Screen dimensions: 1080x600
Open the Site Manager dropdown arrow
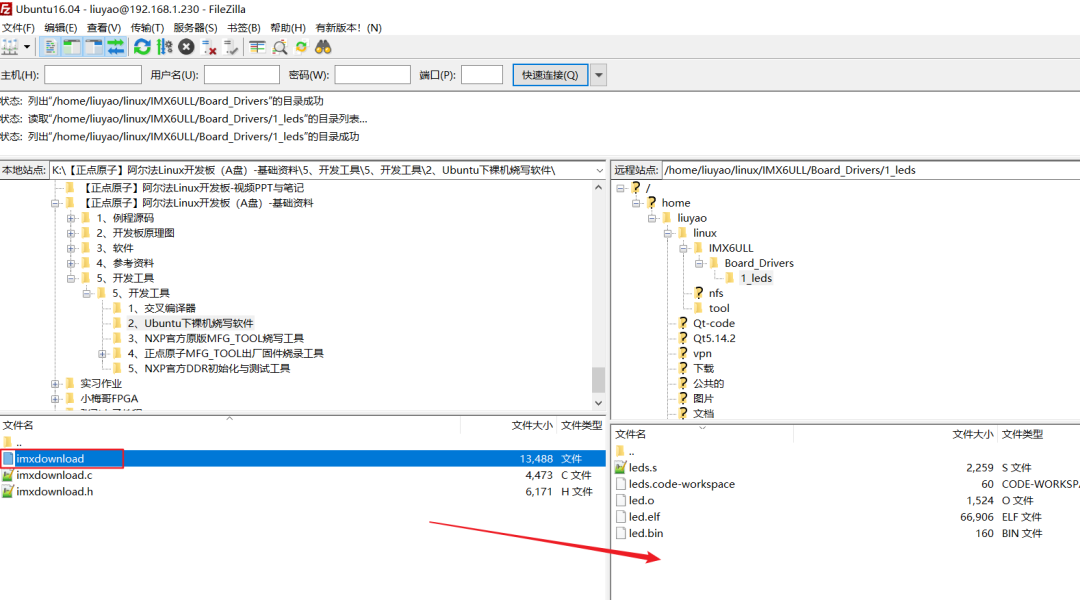pos(26,47)
